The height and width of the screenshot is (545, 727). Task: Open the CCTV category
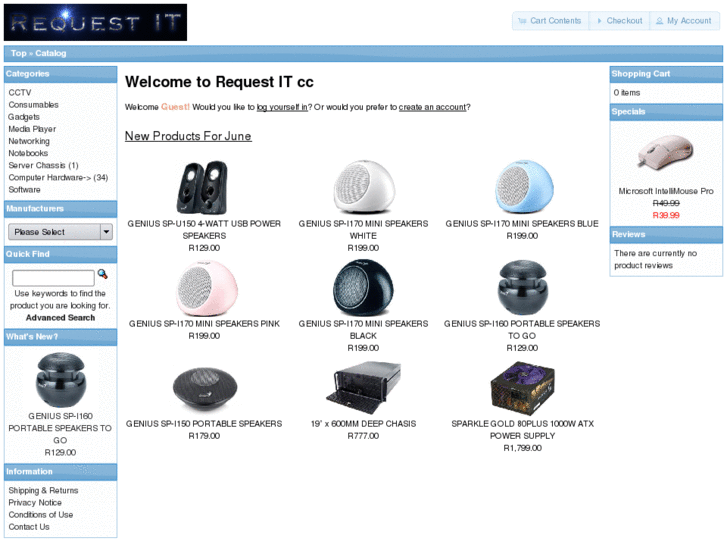click(x=20, y=92)
